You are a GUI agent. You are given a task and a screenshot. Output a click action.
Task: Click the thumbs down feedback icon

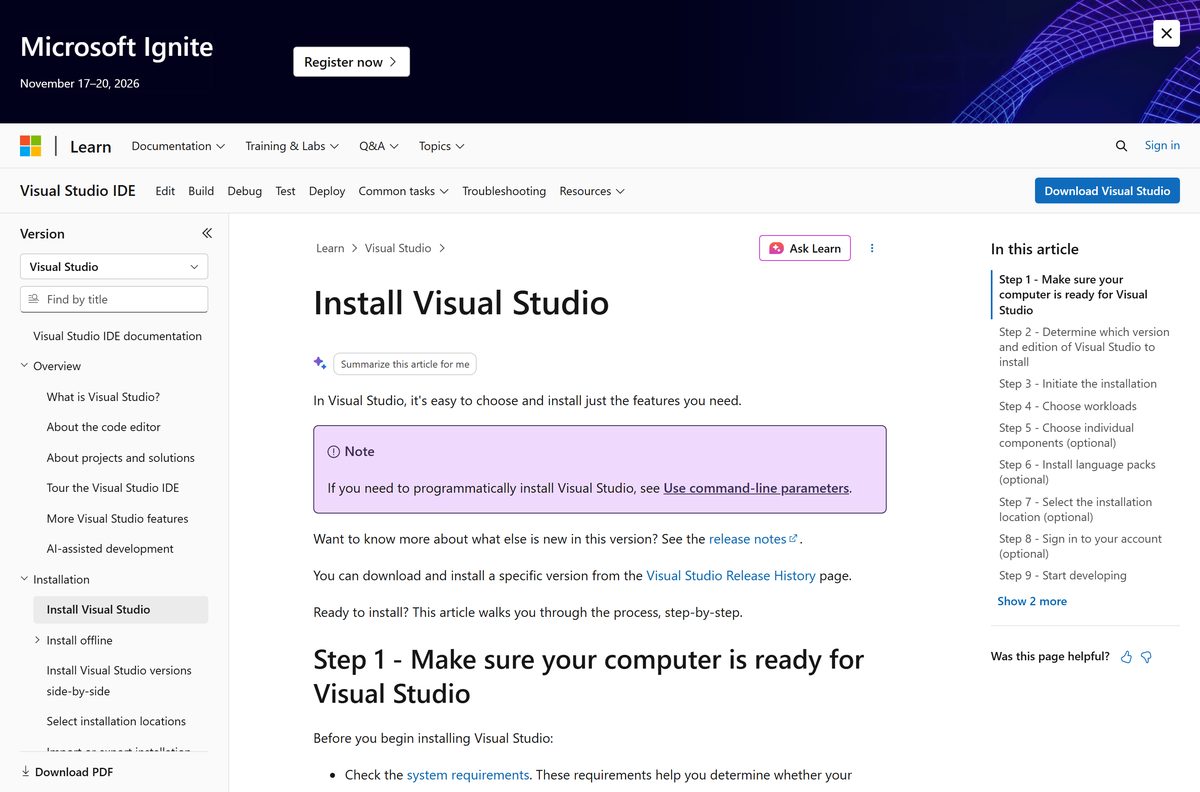point(1147,657)
